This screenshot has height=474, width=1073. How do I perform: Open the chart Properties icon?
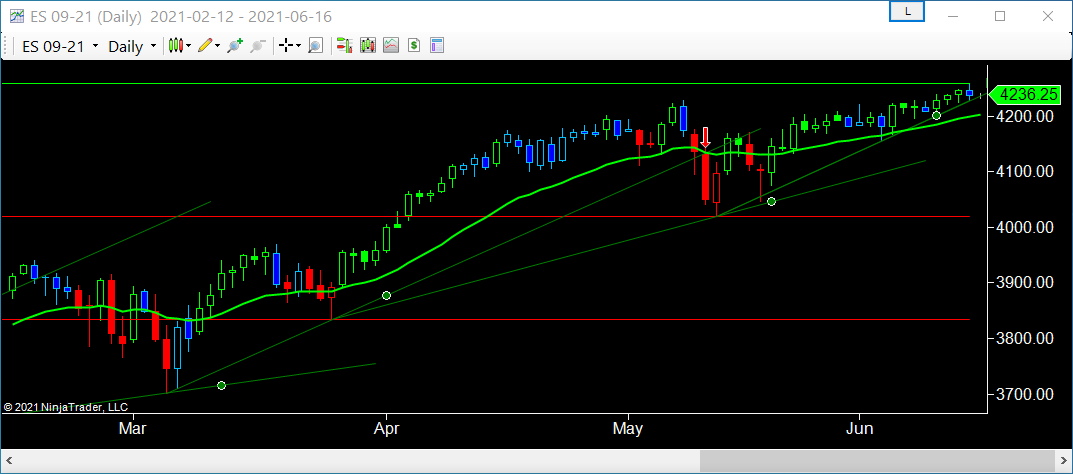click(437, 46)
